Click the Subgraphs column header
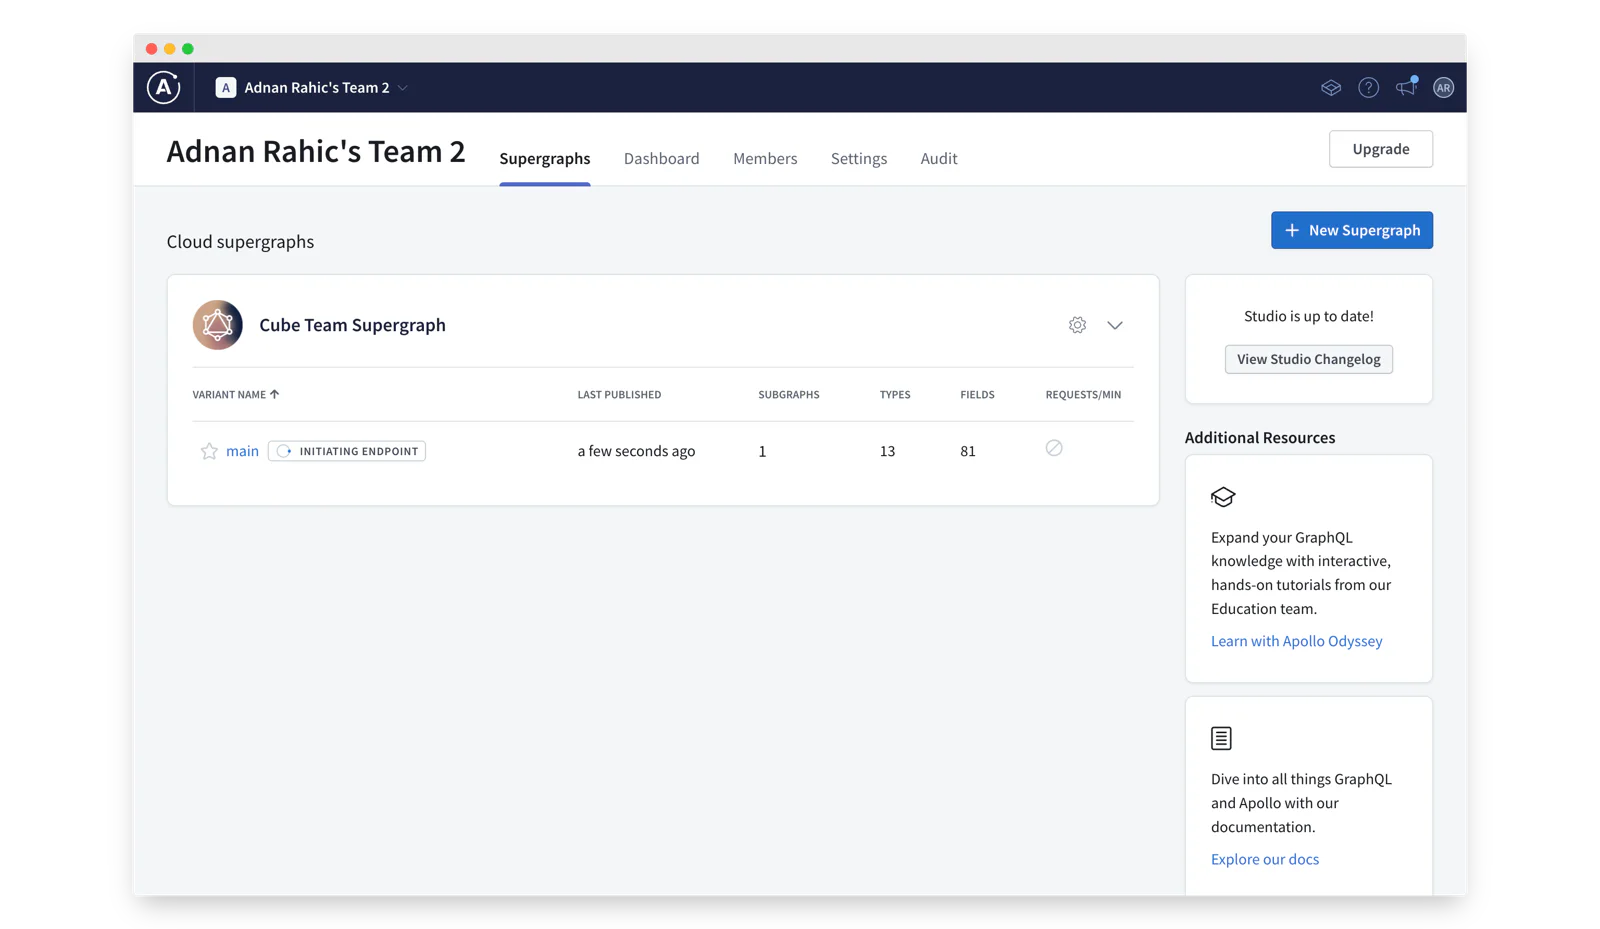The width and height of the screenshot is (1600, 929). click(x=789, y=395)
